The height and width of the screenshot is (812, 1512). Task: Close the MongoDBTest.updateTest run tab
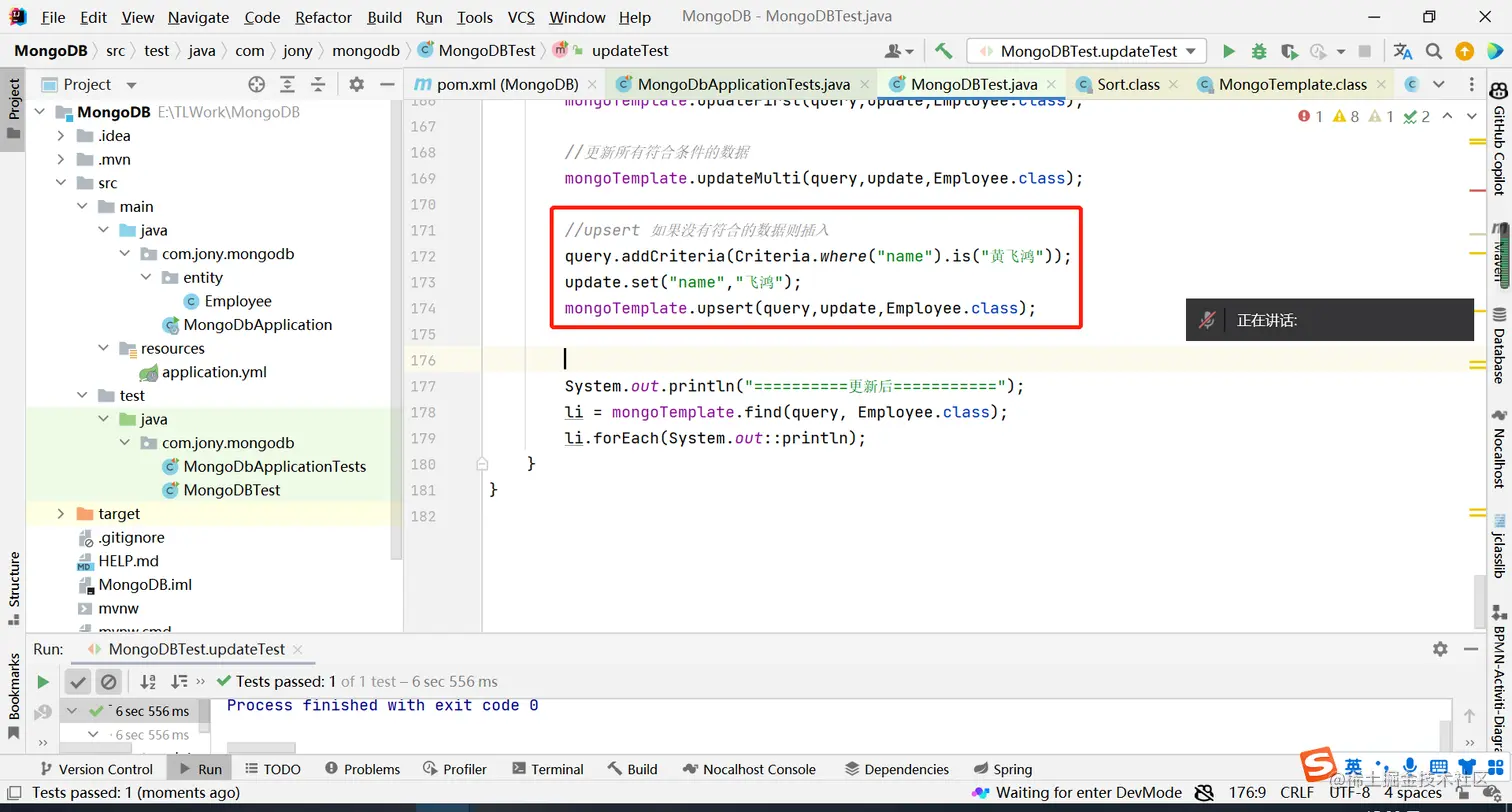297,650
